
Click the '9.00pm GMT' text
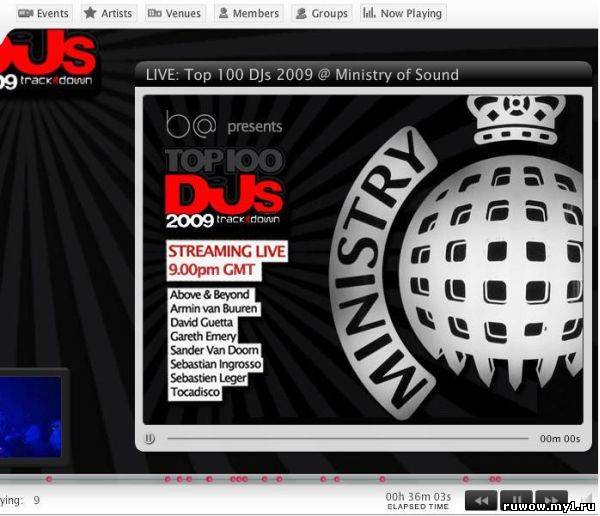click(211, 270)
